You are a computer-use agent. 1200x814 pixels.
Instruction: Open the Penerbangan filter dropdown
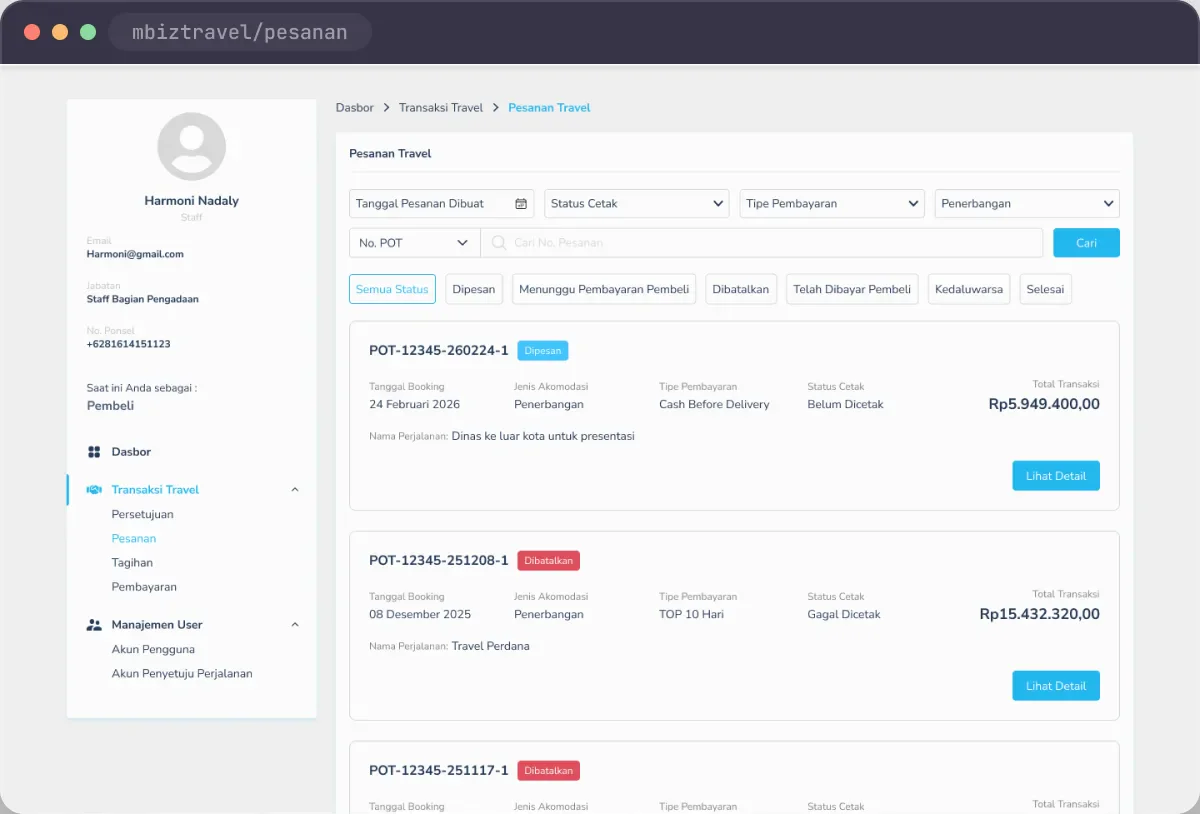[1027, 204]
